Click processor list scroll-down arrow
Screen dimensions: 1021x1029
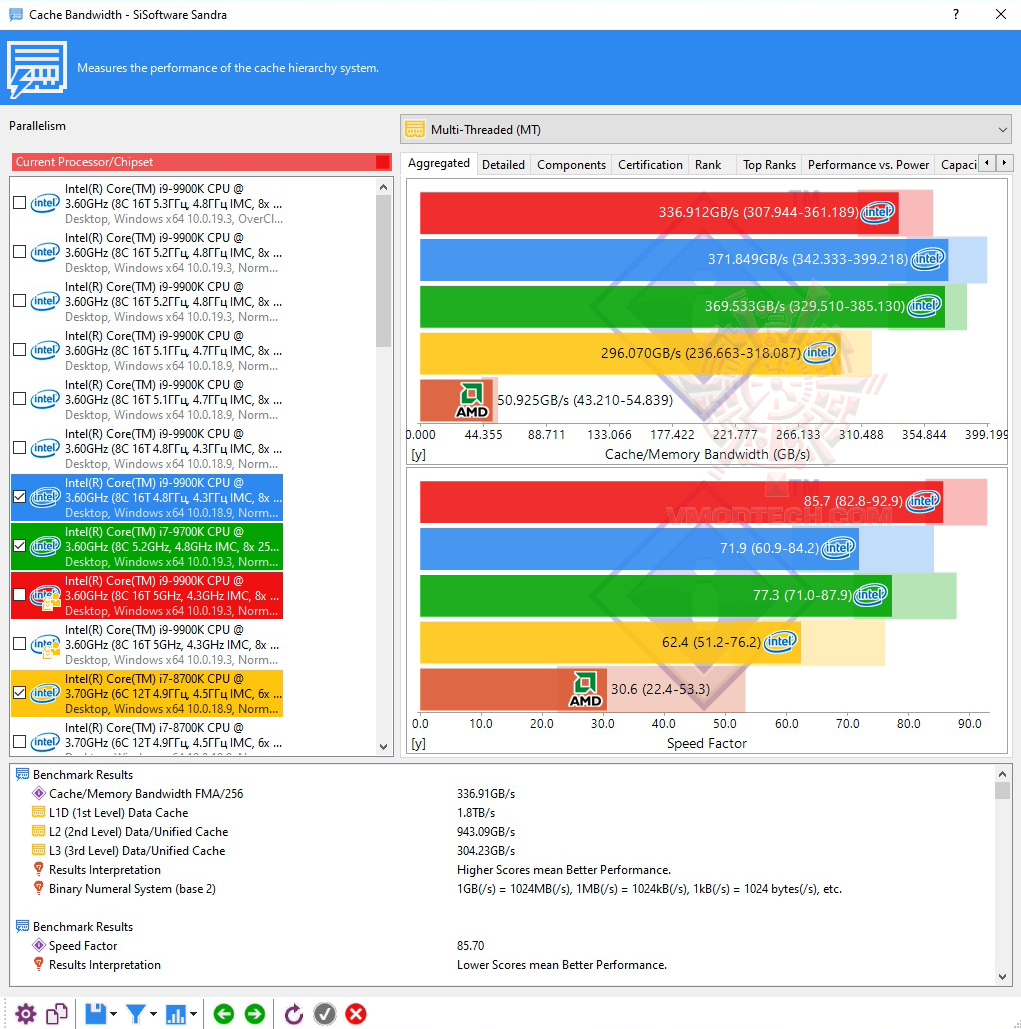(384, 747)
